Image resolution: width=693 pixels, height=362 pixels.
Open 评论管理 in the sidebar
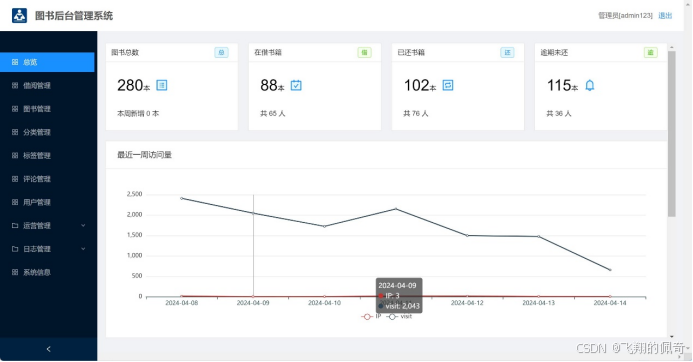click(47, 179)
